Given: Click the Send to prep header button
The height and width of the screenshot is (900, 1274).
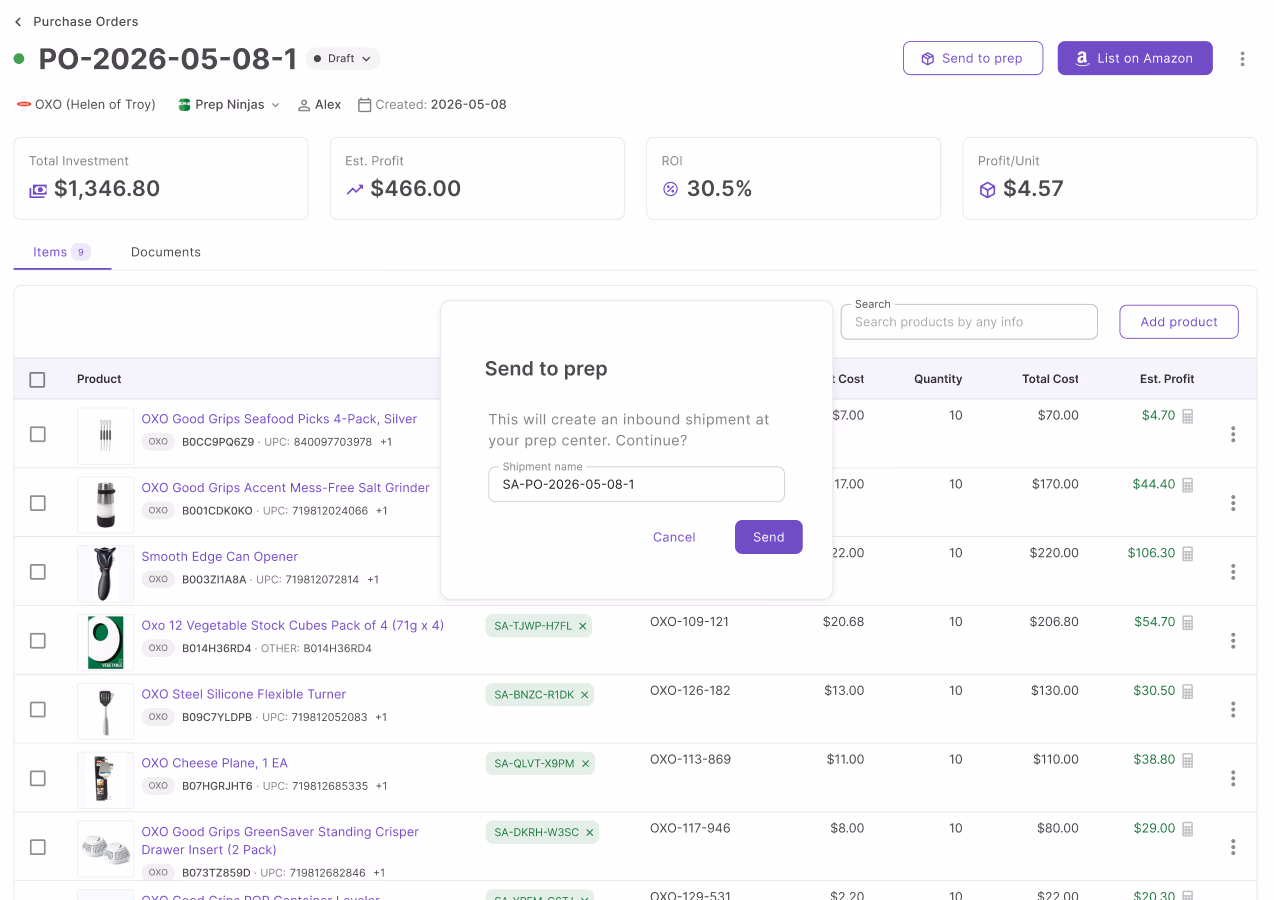Looking at the screenshot, I should click(x=973, y=58).
